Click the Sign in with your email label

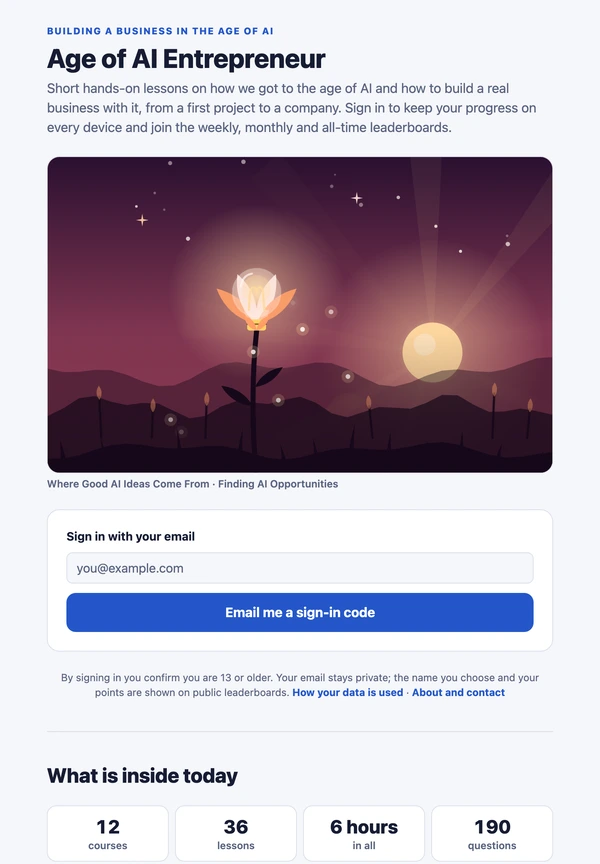(x=131, y=536)
